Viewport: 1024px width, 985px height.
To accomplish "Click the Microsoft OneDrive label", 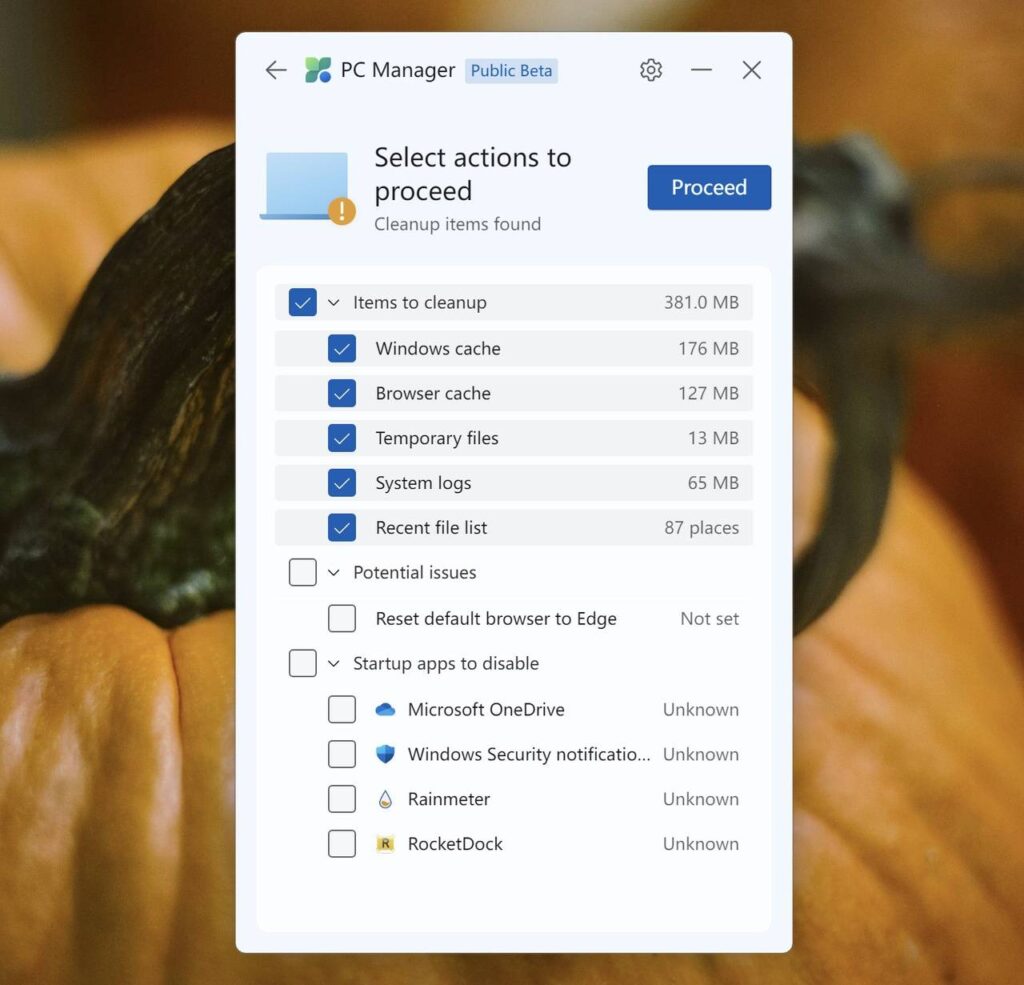I will click(486, 709).
